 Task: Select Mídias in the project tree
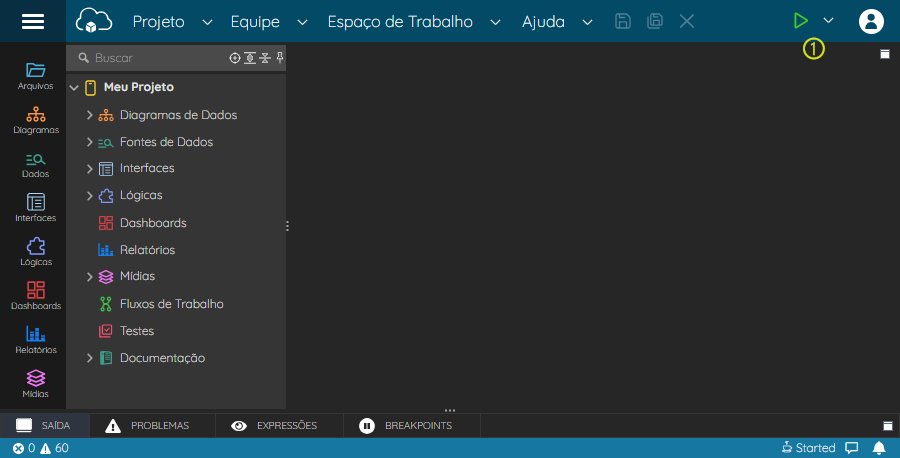[137, 276]
